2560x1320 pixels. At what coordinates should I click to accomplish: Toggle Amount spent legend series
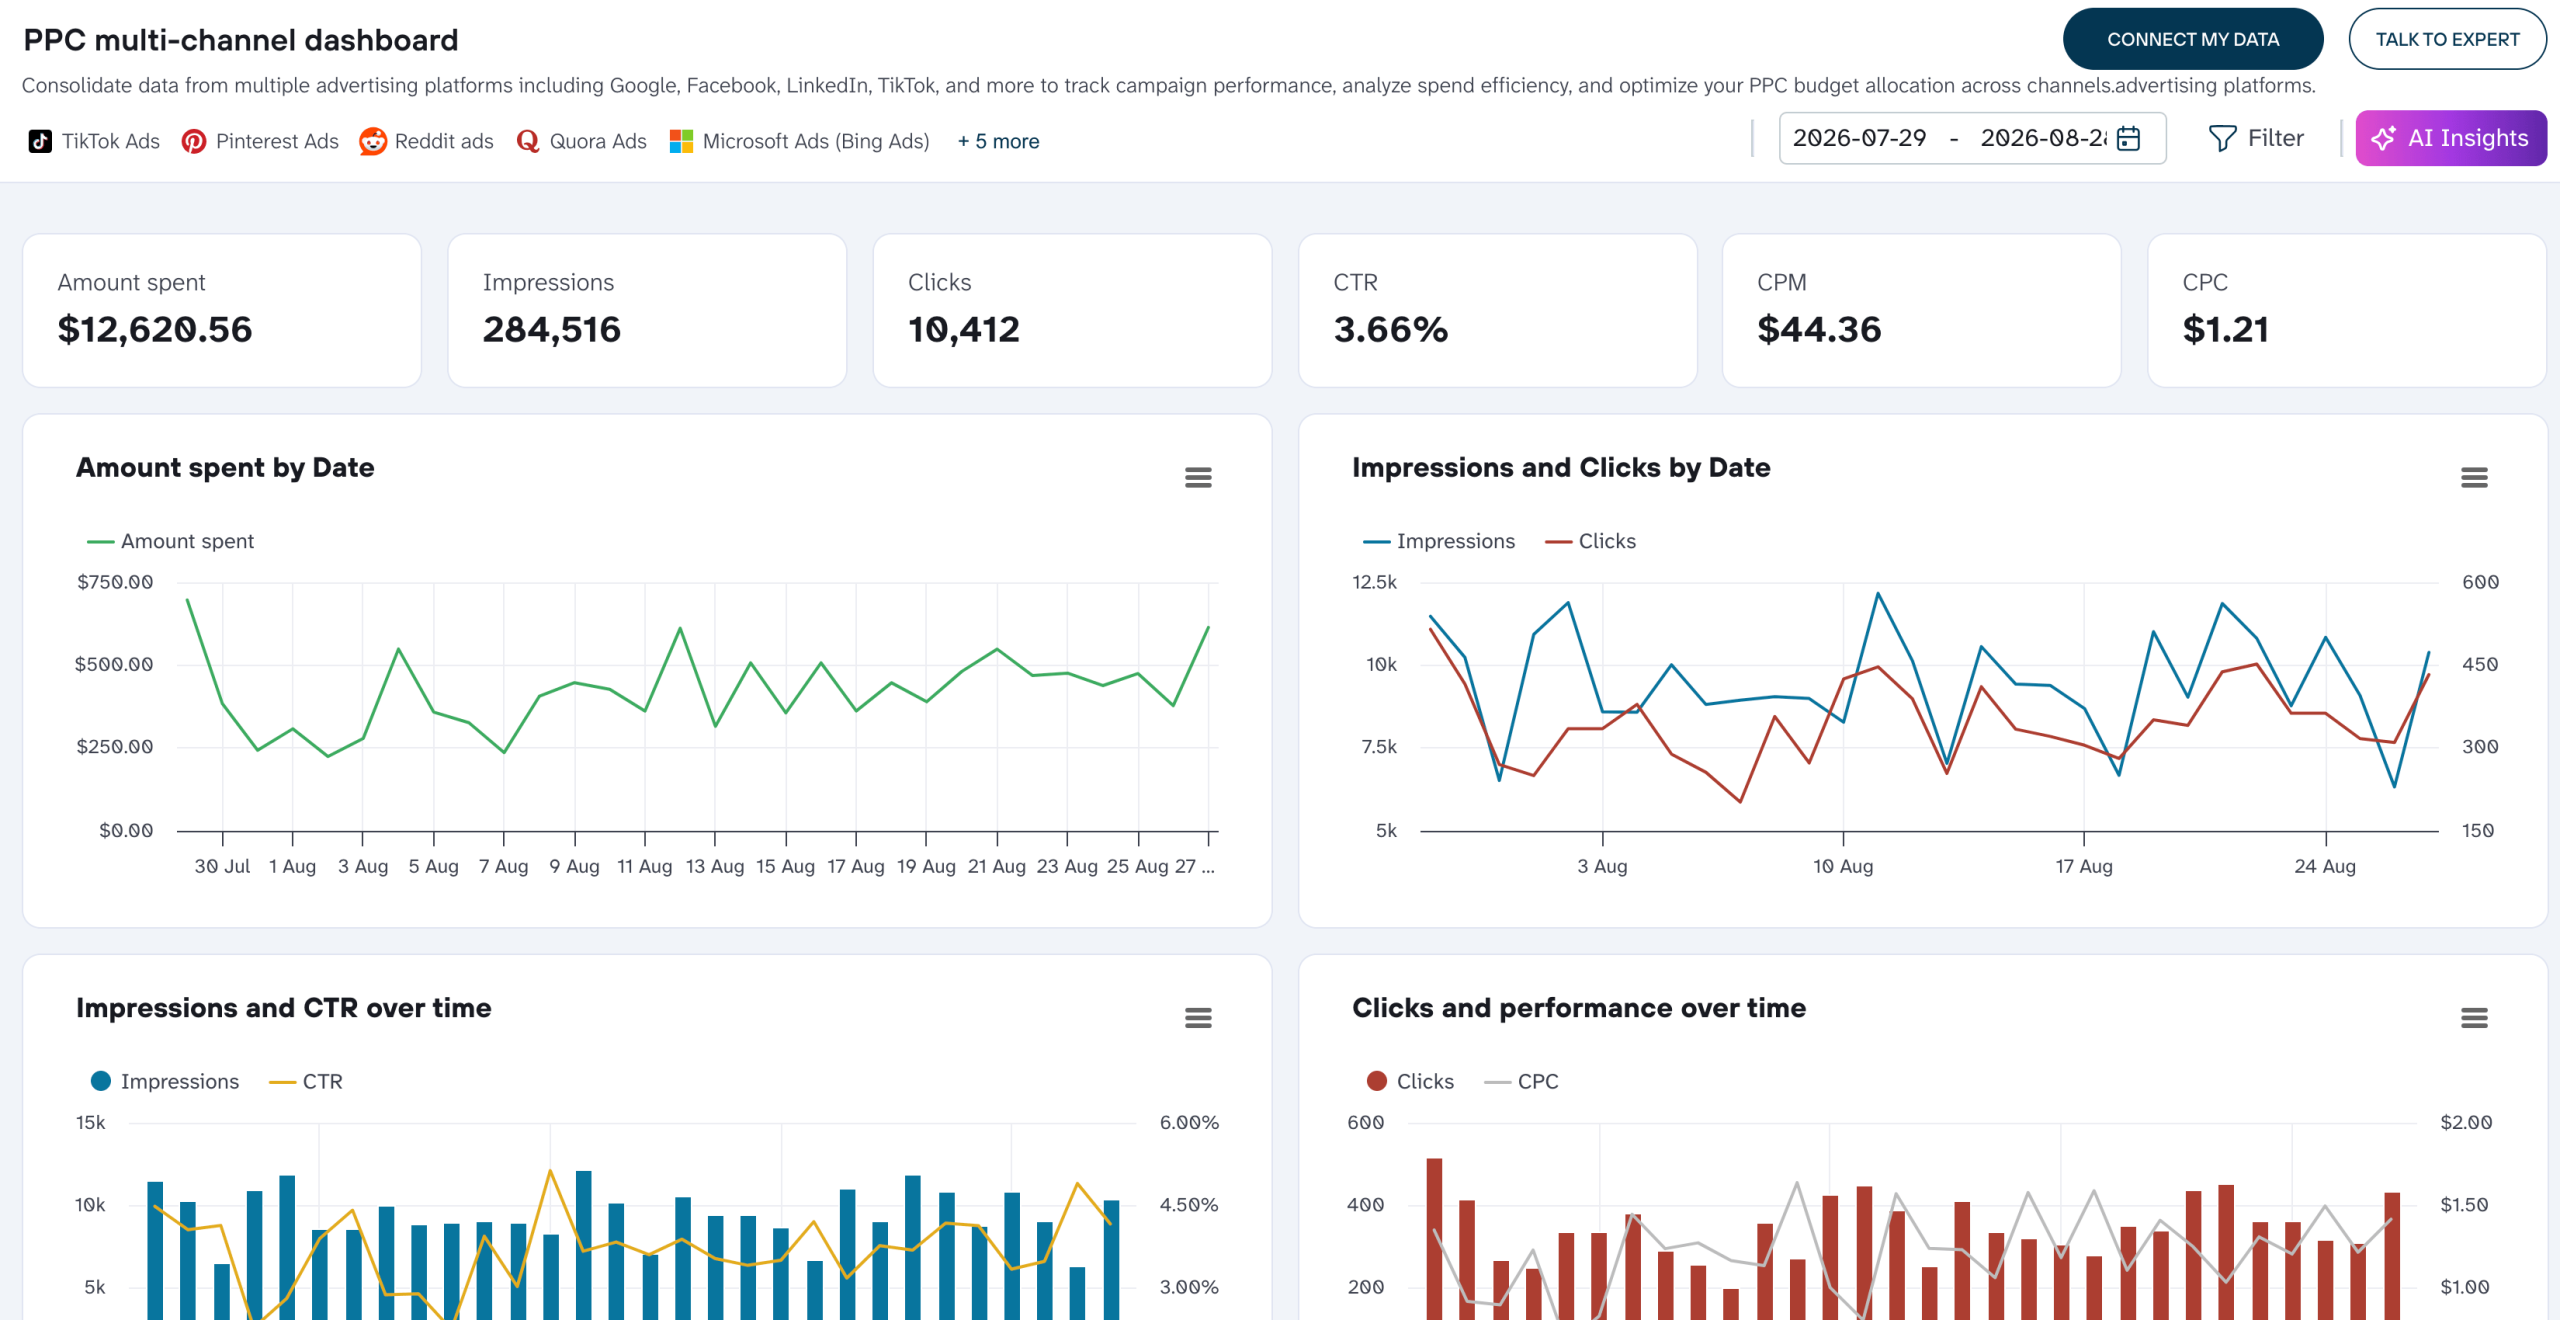pyautogui.click(x=171, y=541)
